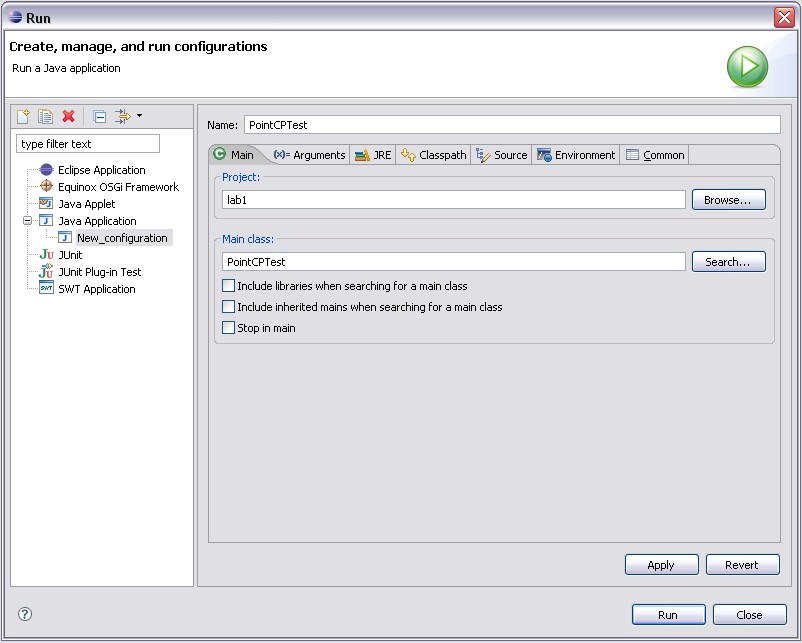
Task: Click the Name field containing PointCPTest
Action: 512,125
